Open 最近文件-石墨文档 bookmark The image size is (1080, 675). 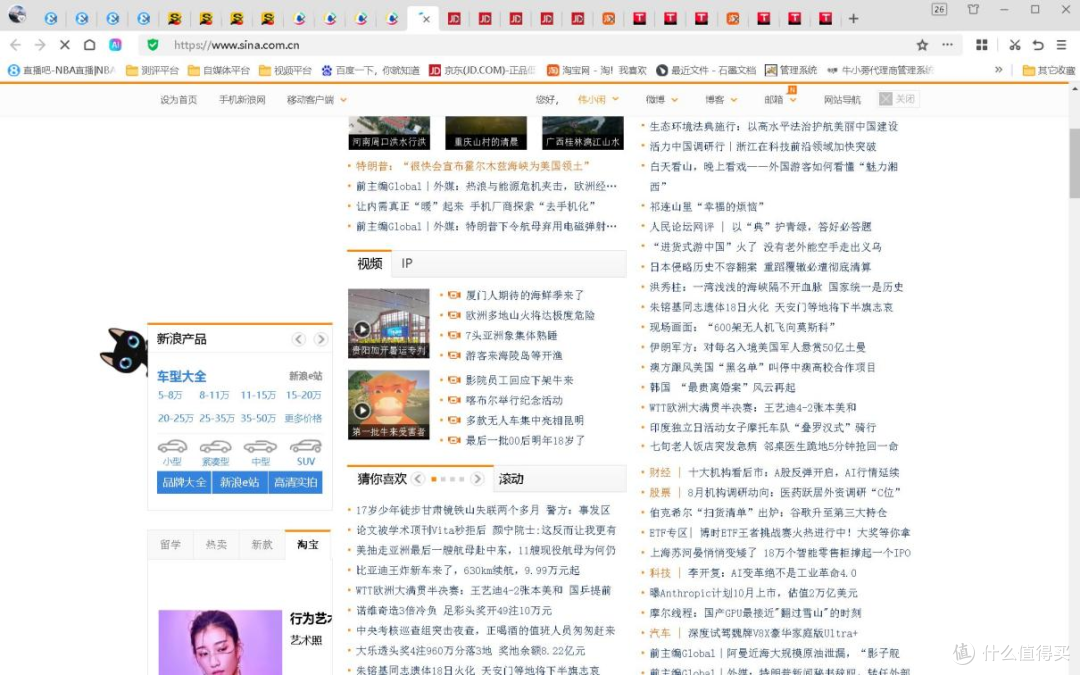tap(706, 70)
